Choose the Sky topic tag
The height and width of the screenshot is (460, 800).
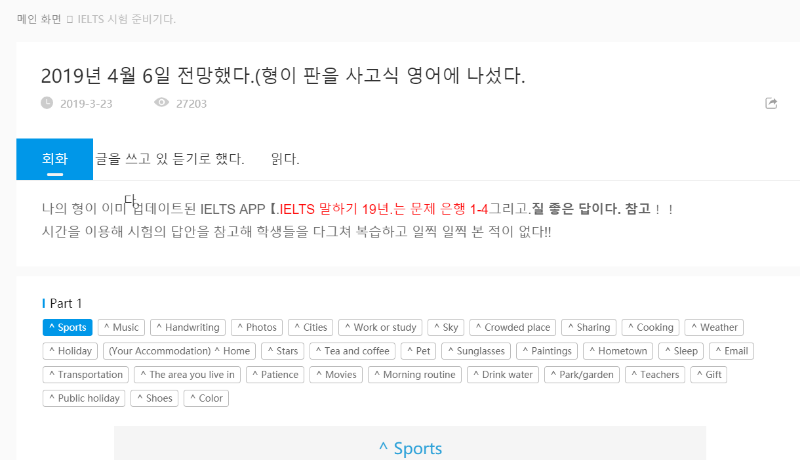445,327
